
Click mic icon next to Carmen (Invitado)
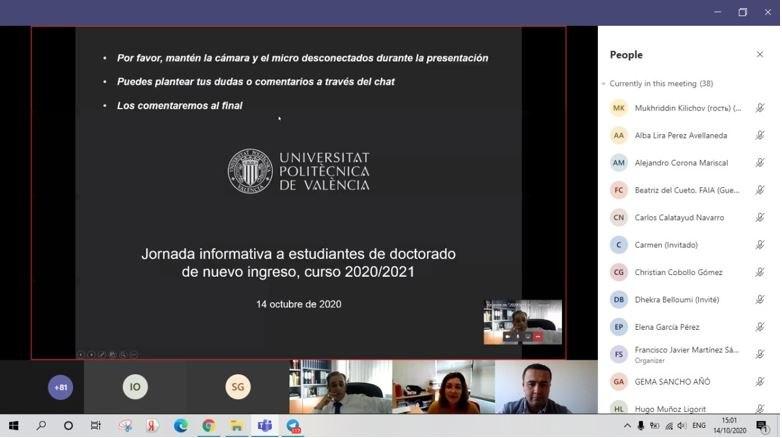pyautogui.click(x=760, y=245)
